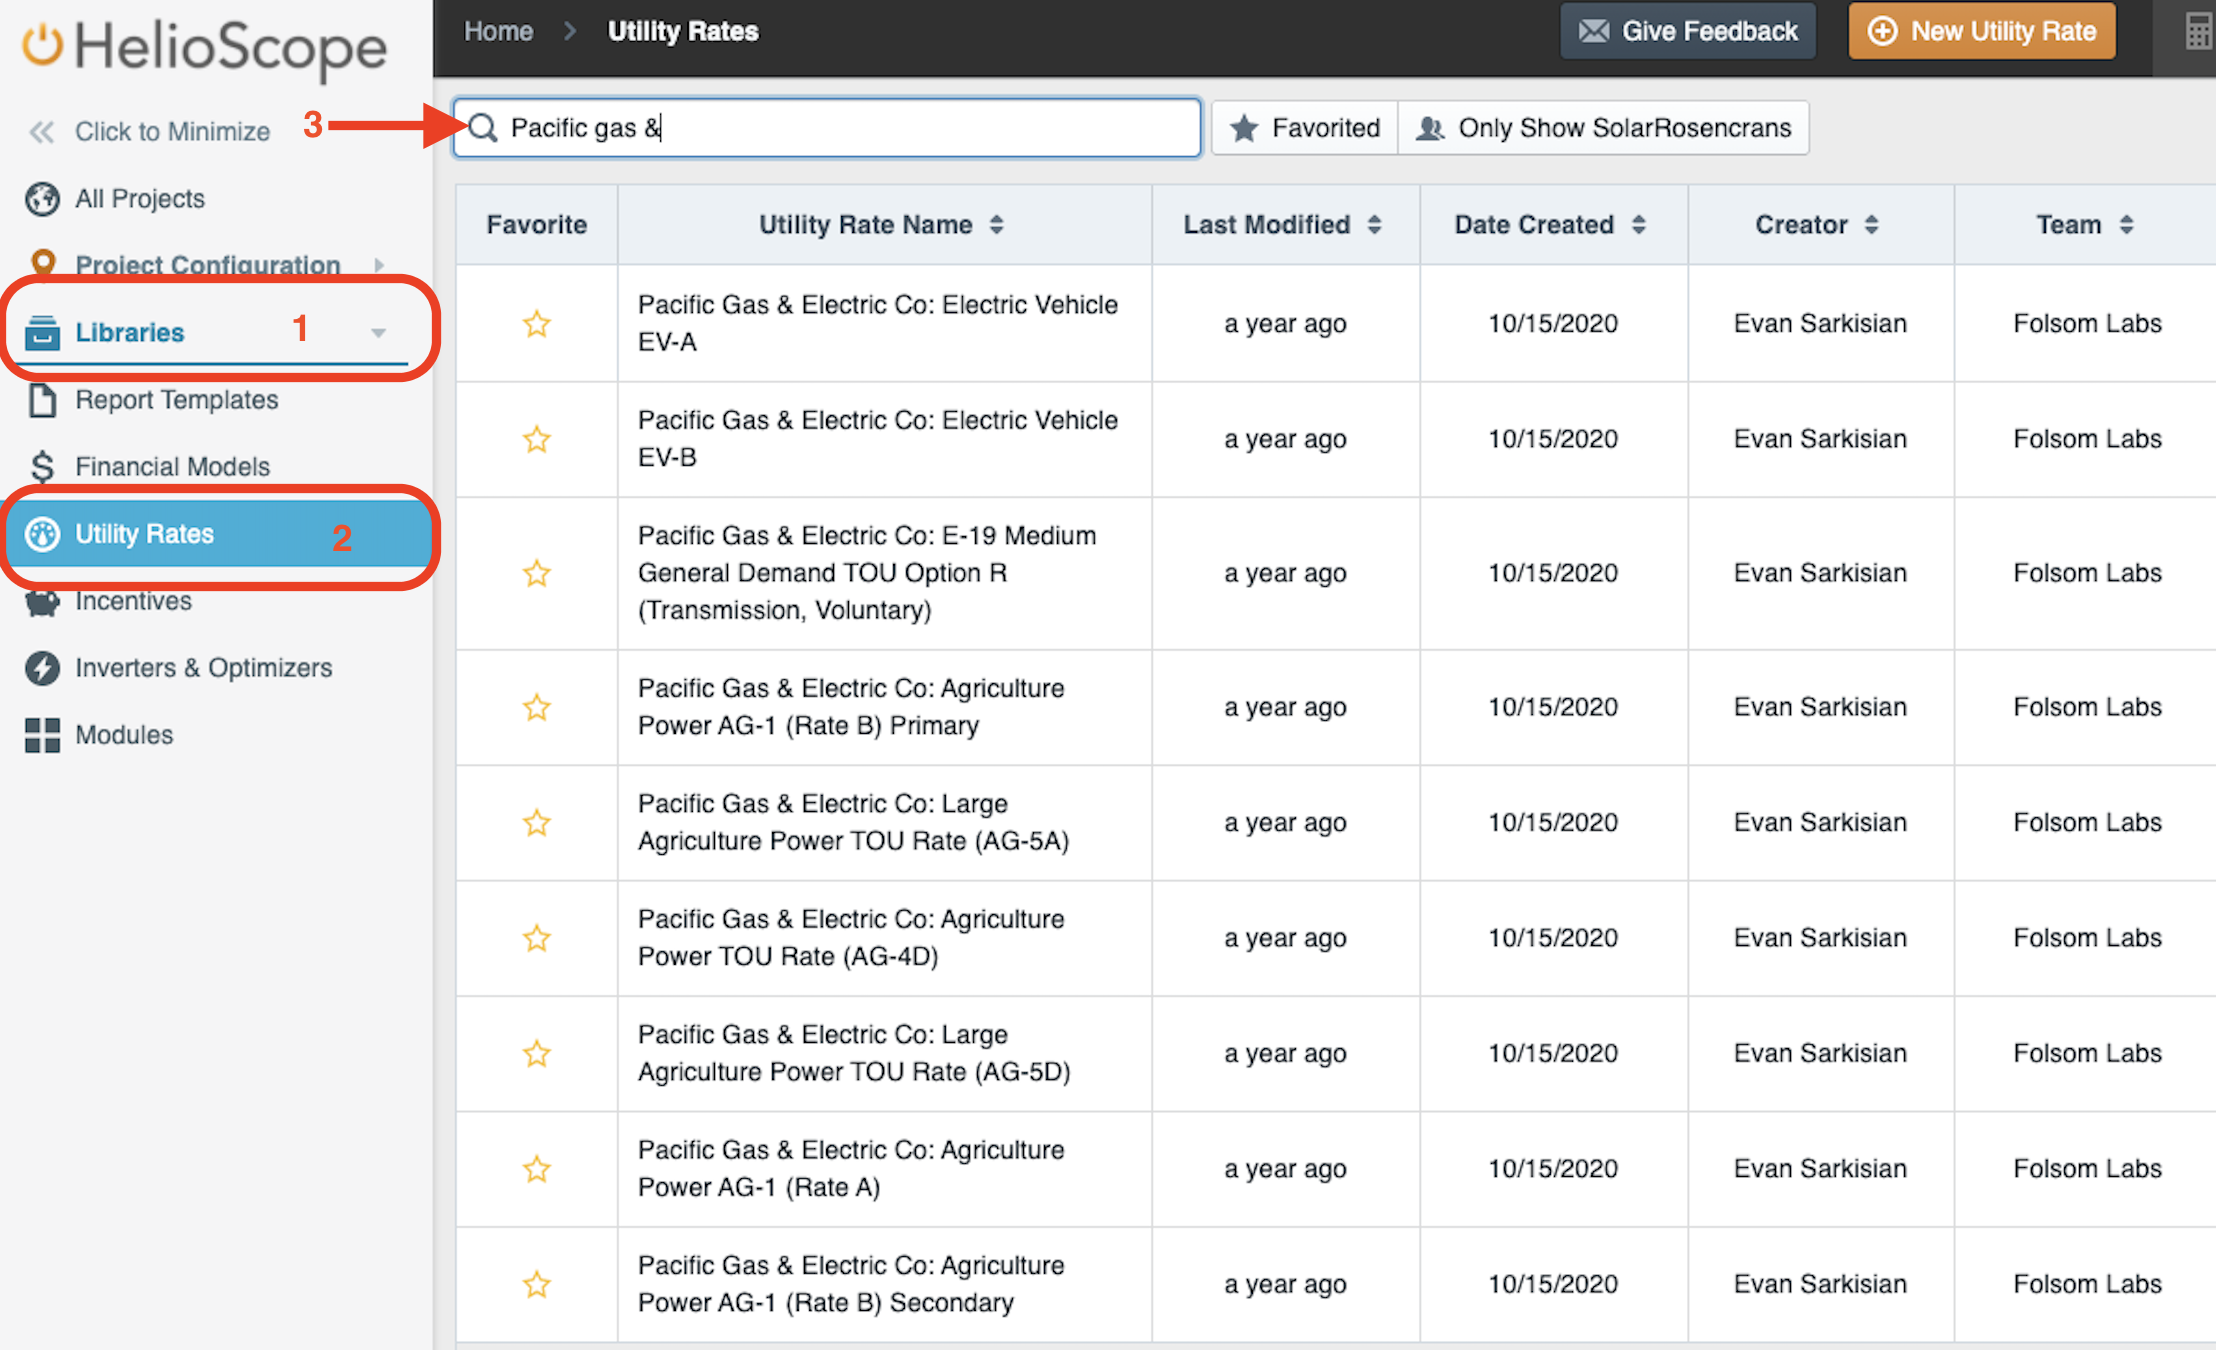
Task: Click the plus icon in New Utility Rate
Action: pos(1882,31)
